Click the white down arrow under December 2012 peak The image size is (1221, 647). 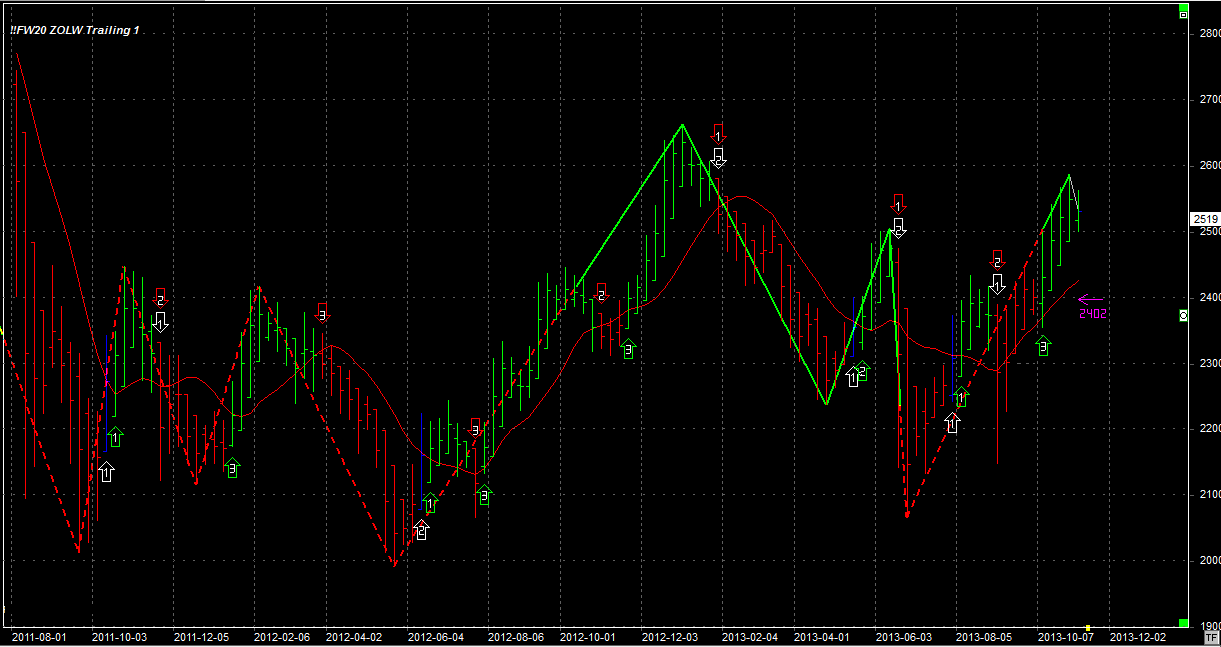click(718, 157)
